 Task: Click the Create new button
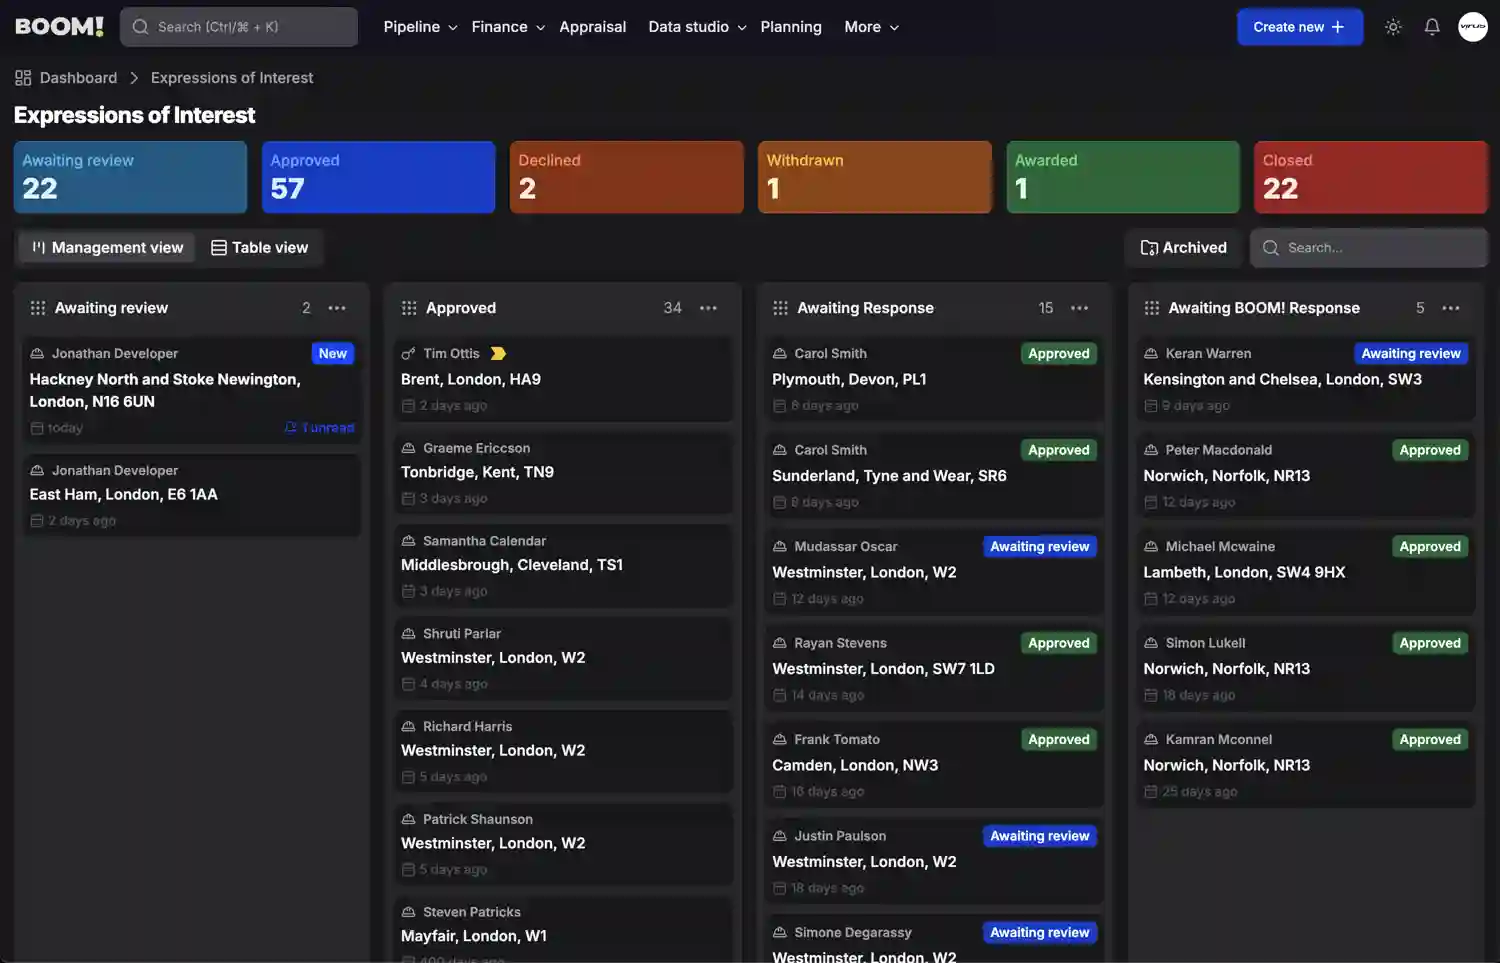pyautogui.click(x=1300, y=27)
